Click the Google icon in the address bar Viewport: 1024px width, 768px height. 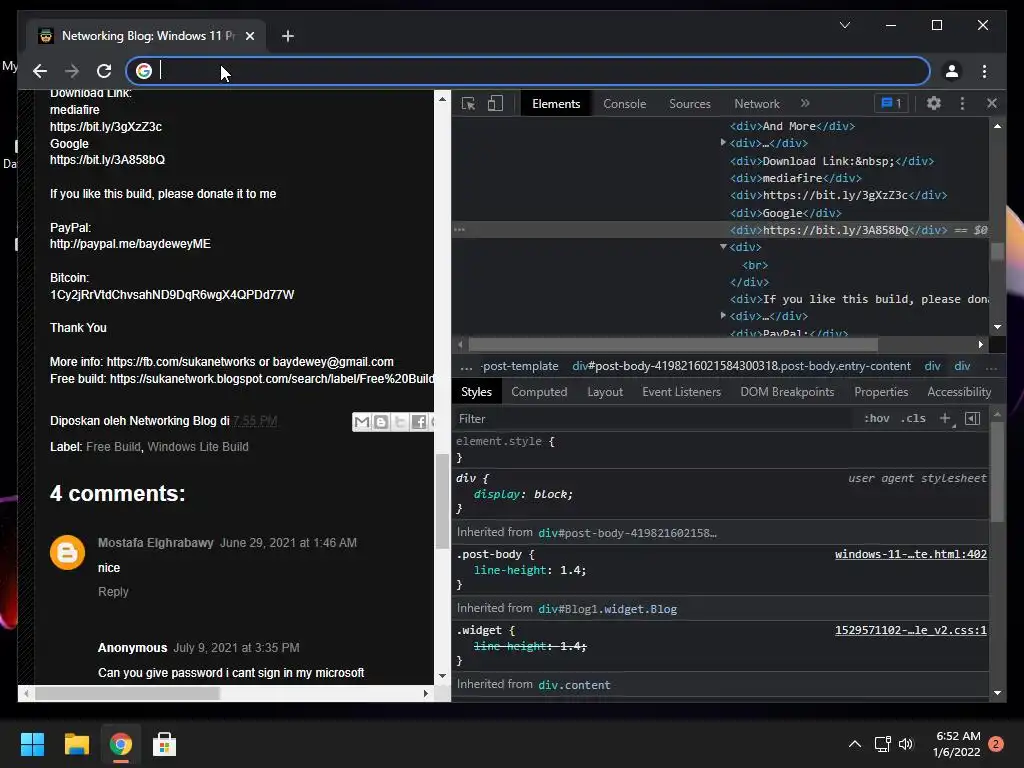coord(144,71)
